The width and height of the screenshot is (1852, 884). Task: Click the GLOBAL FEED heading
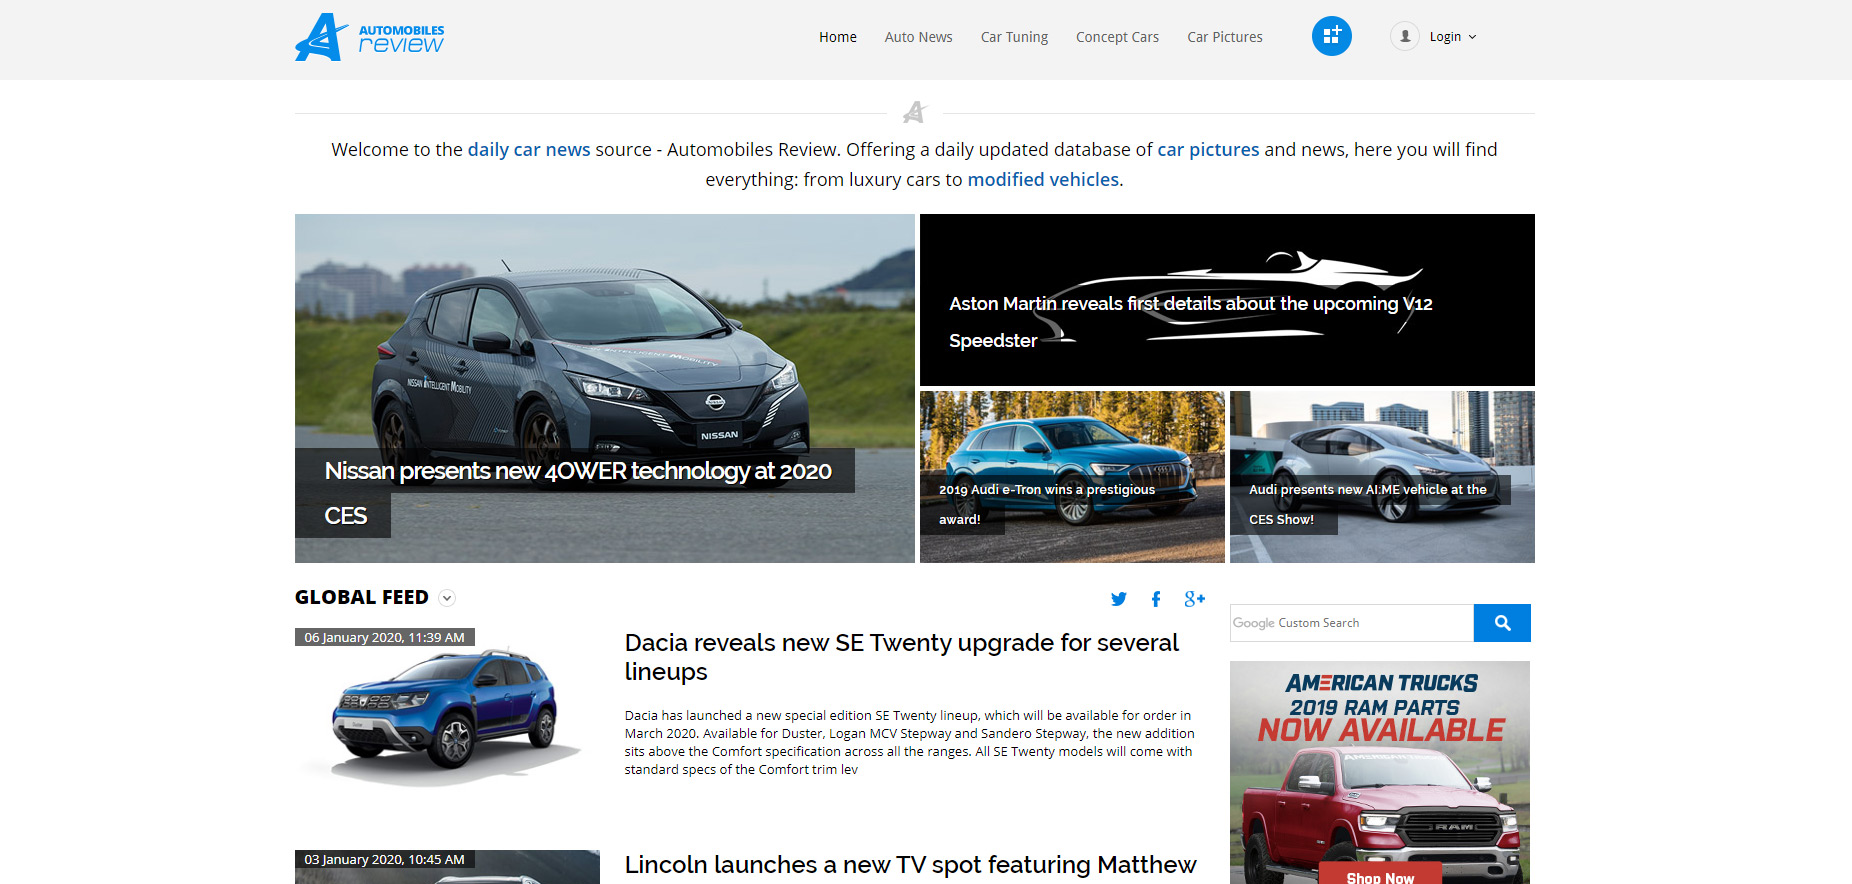coord(362,597)
